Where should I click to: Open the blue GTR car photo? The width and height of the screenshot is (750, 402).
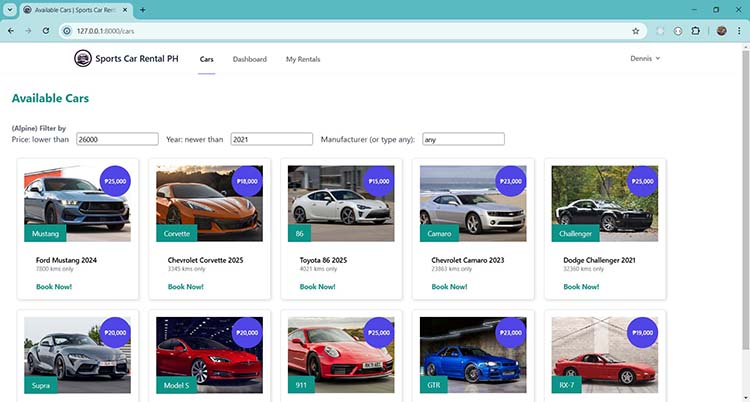[x=473, y=355]
